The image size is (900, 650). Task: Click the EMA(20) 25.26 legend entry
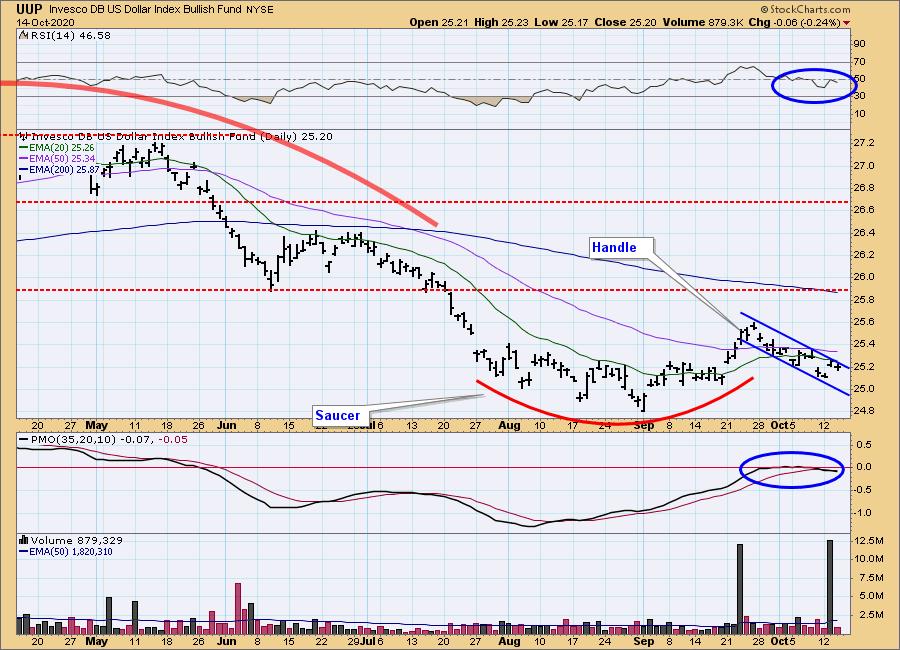(56, 148)
